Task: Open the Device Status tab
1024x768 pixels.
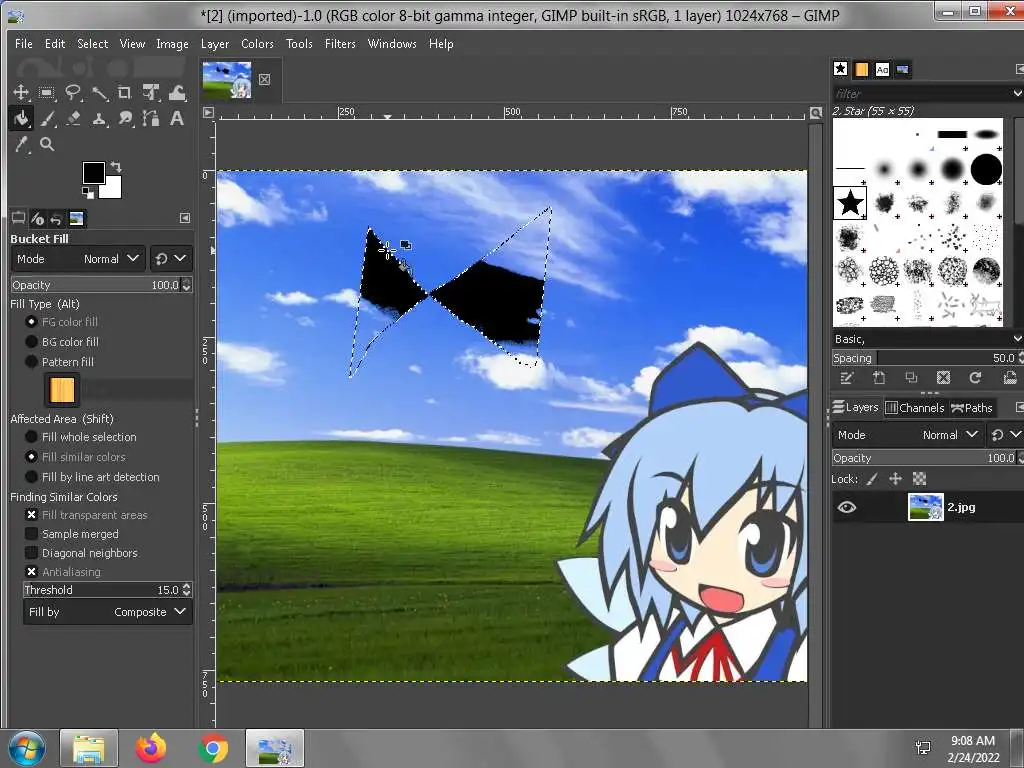Action: (37, 219)
